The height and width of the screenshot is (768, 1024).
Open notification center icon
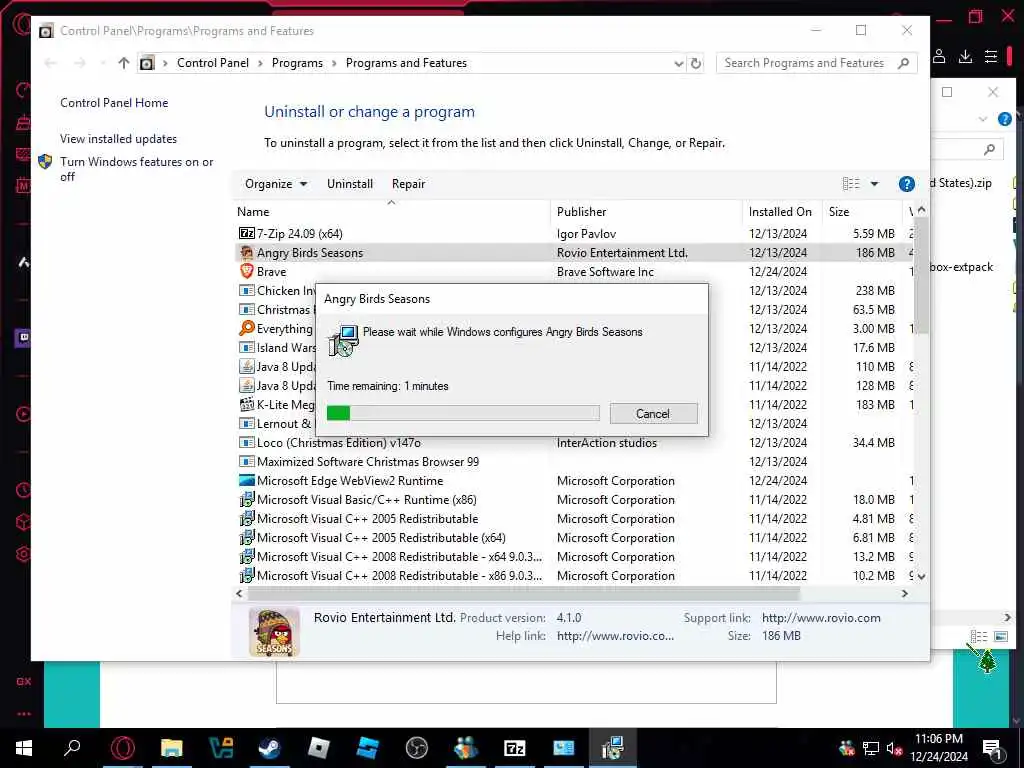click(992, 748)
